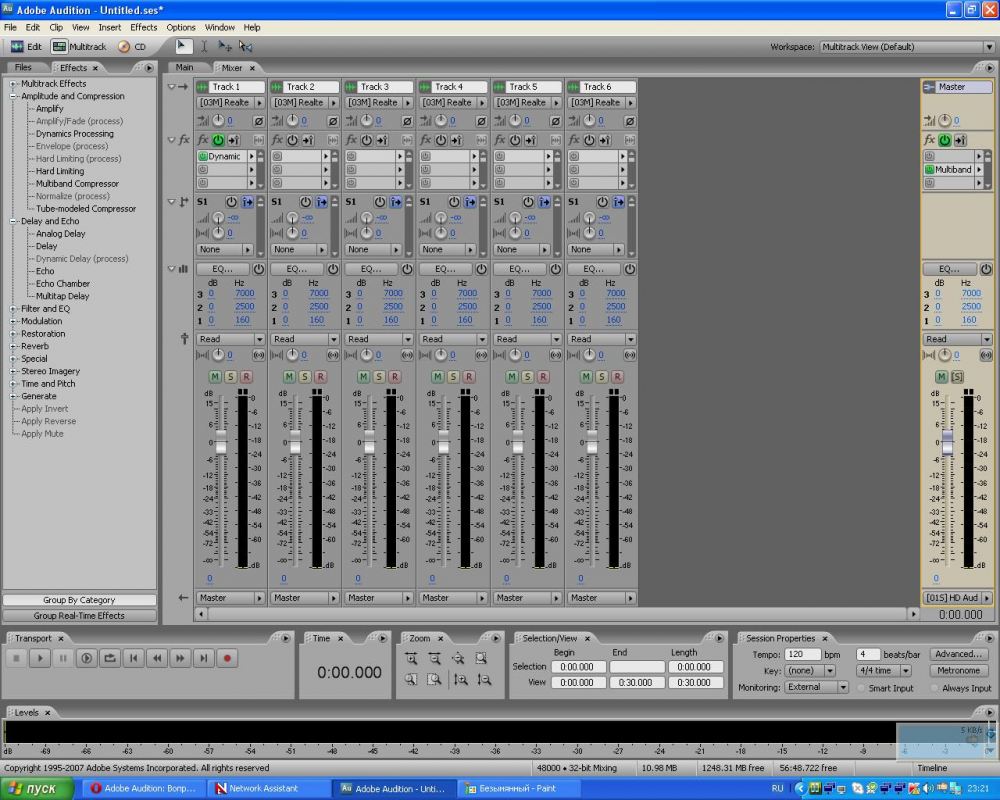Expand the Filter and EQ category
The height and width of the screenshot is (800, 1000).
13,309
